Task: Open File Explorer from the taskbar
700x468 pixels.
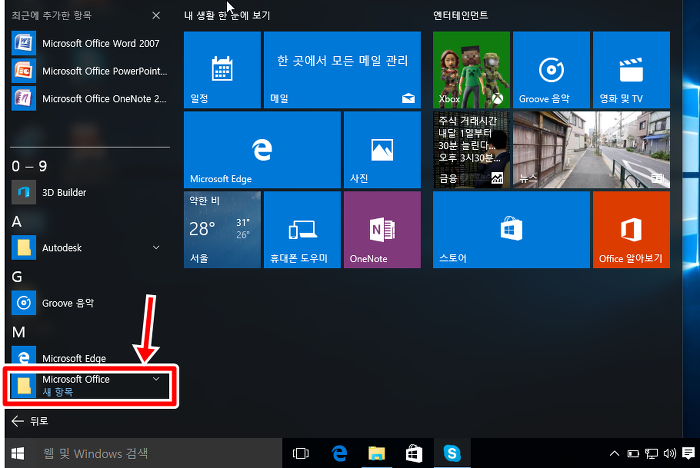Action: click(377, 454)
